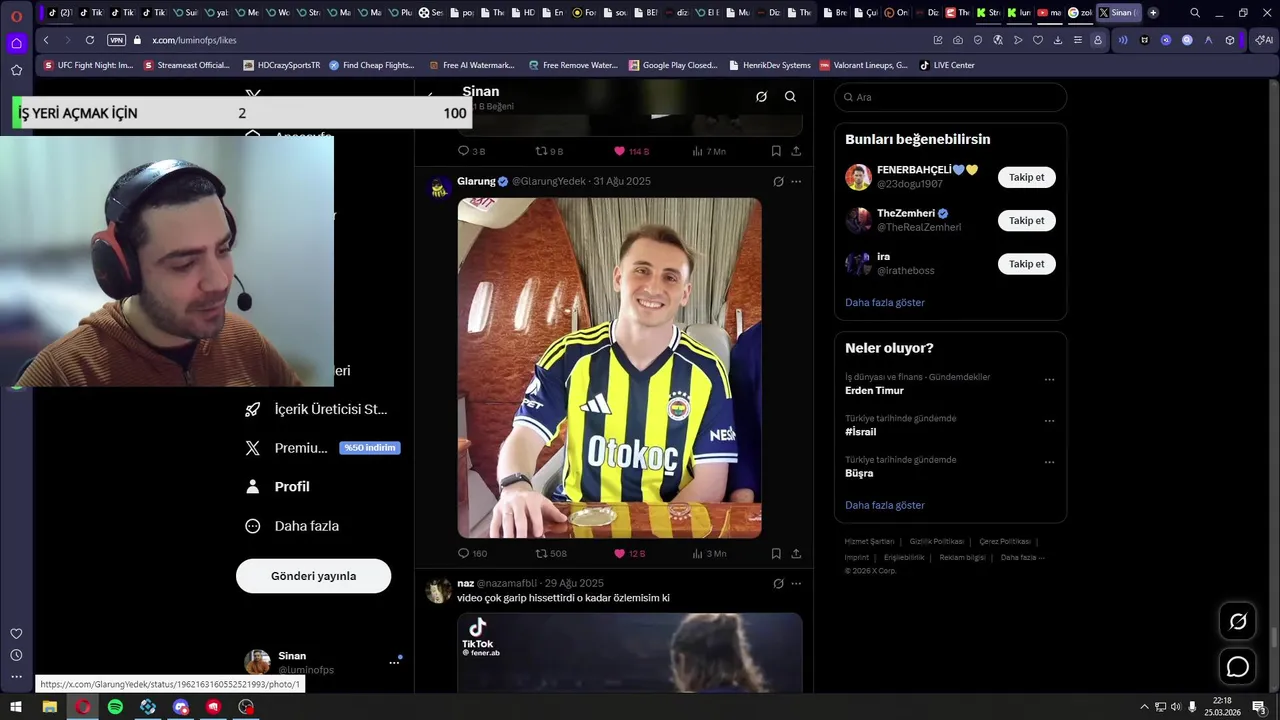Open Daha fazla sidebar menu
The height and width of the screenshot is (720, 1280).
pyautogui.click(x=293, y=526)
